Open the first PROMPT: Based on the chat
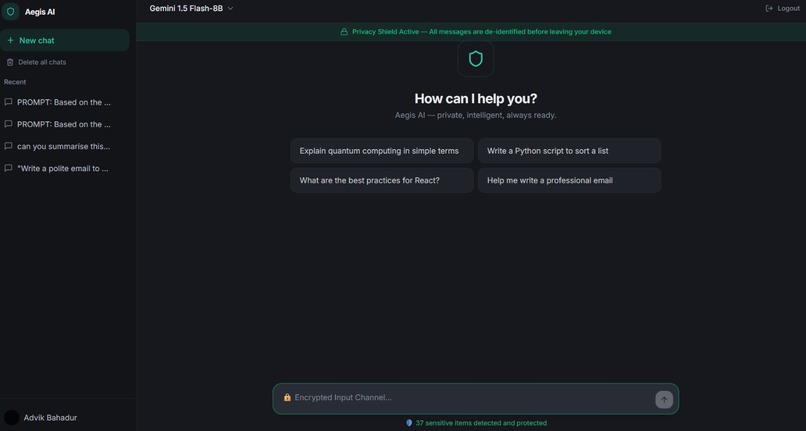This screenshot has width=806, height=431. click(x=64, y=102)
